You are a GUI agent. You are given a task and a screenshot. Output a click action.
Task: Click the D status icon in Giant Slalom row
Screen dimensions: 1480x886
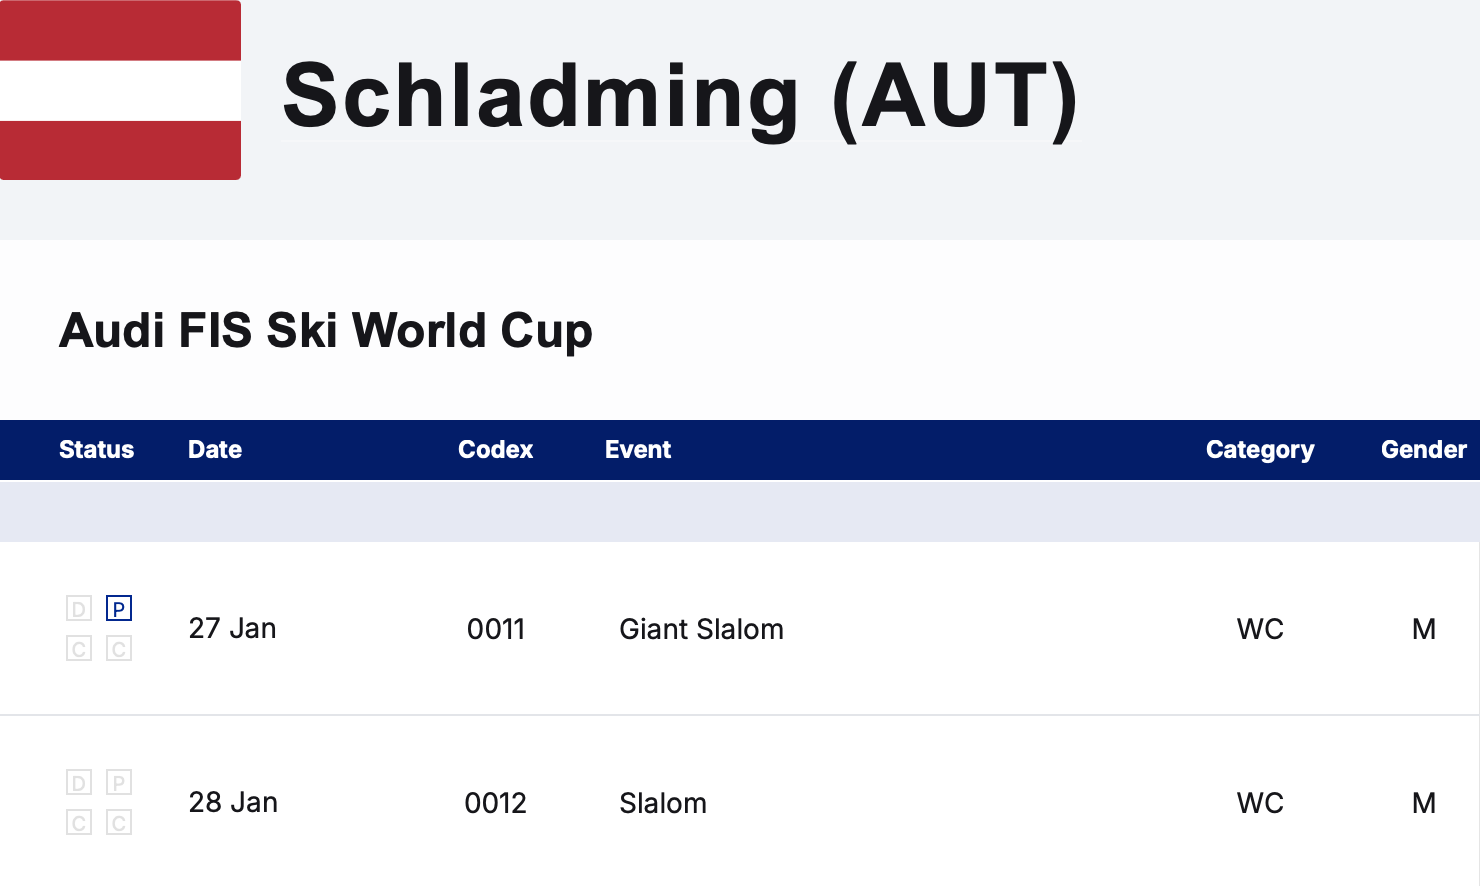point(79,608)
